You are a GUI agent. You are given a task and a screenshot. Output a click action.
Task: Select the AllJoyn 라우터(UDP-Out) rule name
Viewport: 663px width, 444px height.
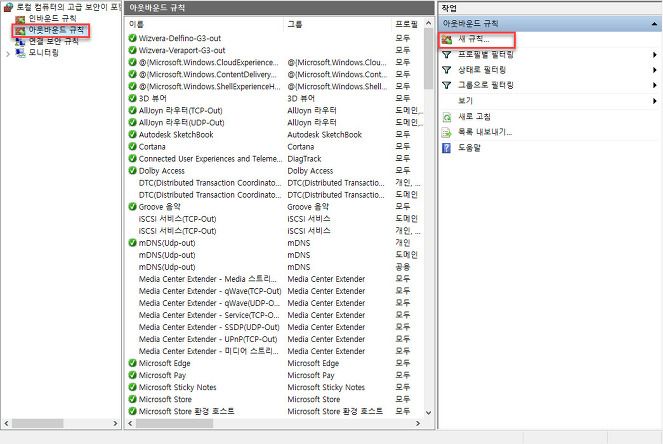tap(181, 123)
